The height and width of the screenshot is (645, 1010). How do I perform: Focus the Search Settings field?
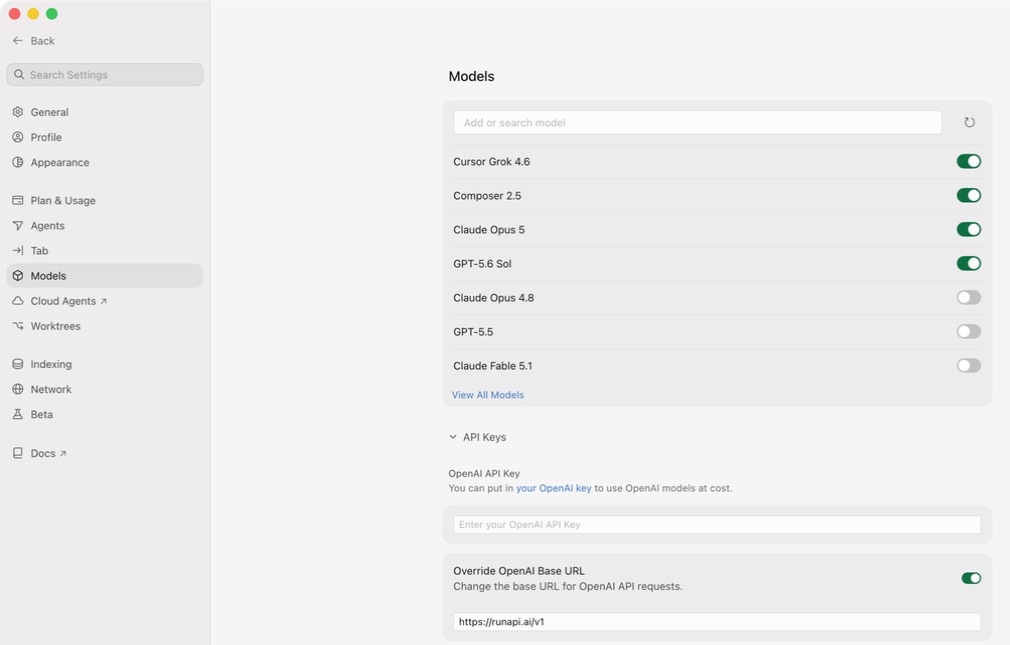(x=104, y=75)
